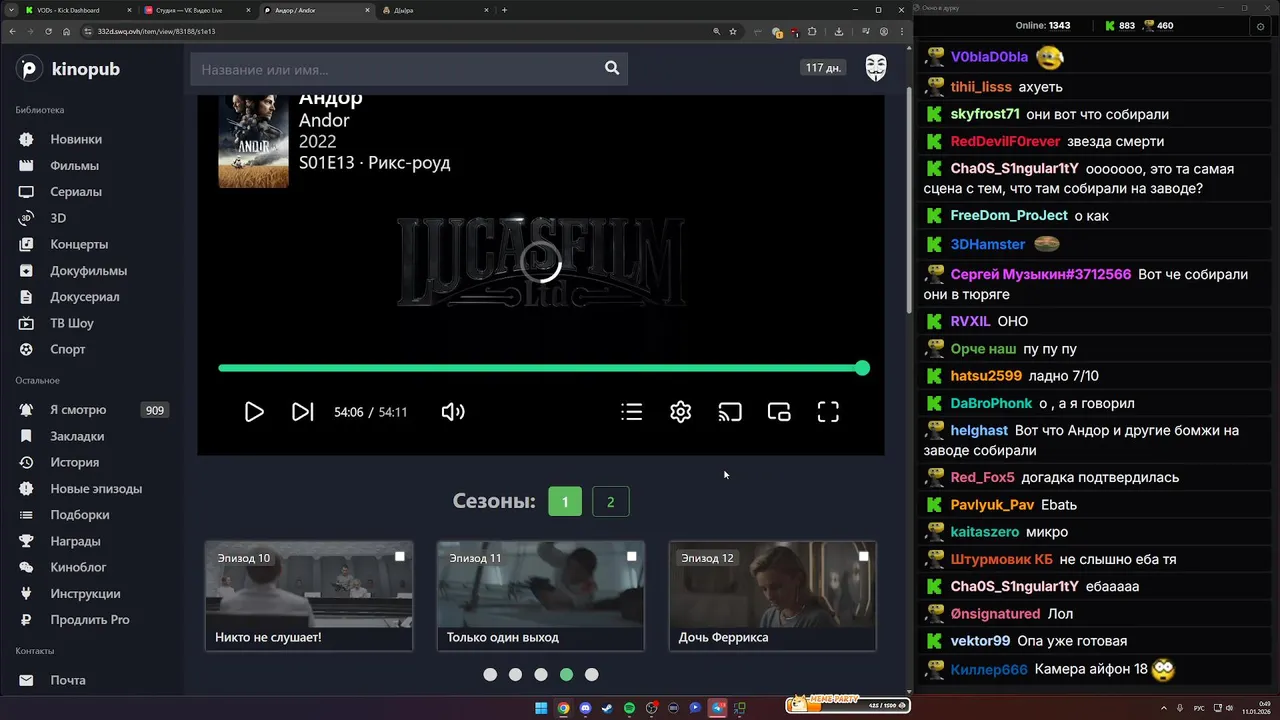This screenshot has width=1280, height=720.
Task: Click the ТВ Шоу sidebar icon
Action: 27,323
